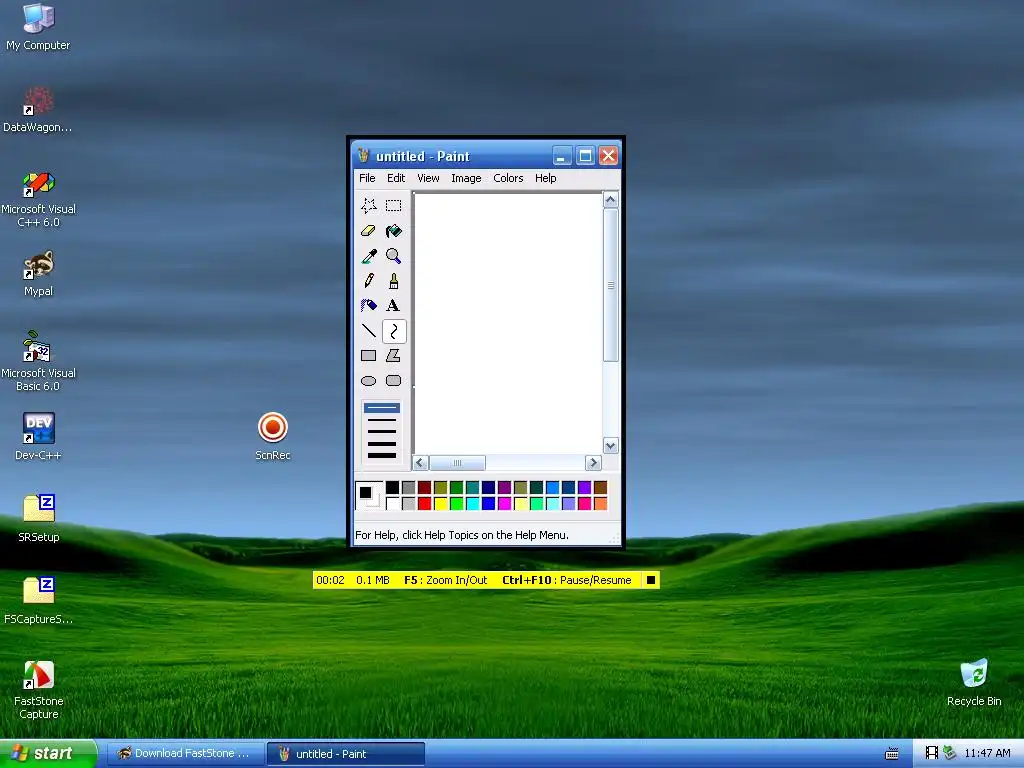This screenshot has width=1024, height=768.
Task: Switch to Download FastStone taskbar window
Action: tap(185, 754)
